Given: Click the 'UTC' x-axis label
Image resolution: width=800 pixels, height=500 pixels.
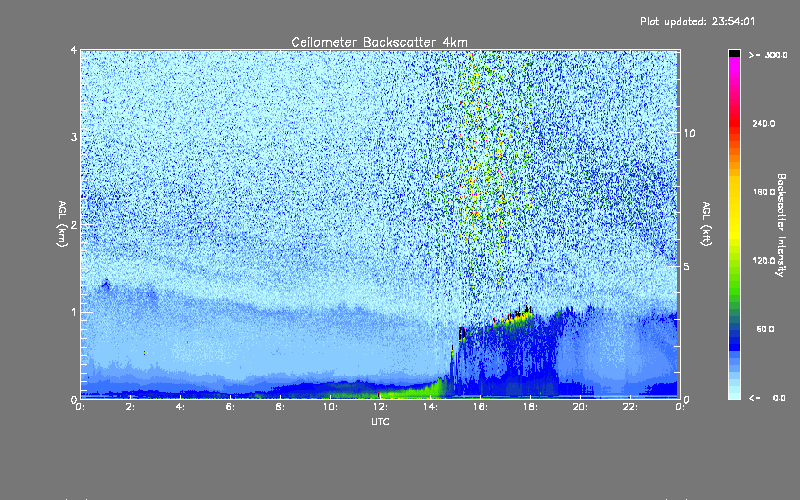Looking at the screenshot, I should click(x=380, y=421).
